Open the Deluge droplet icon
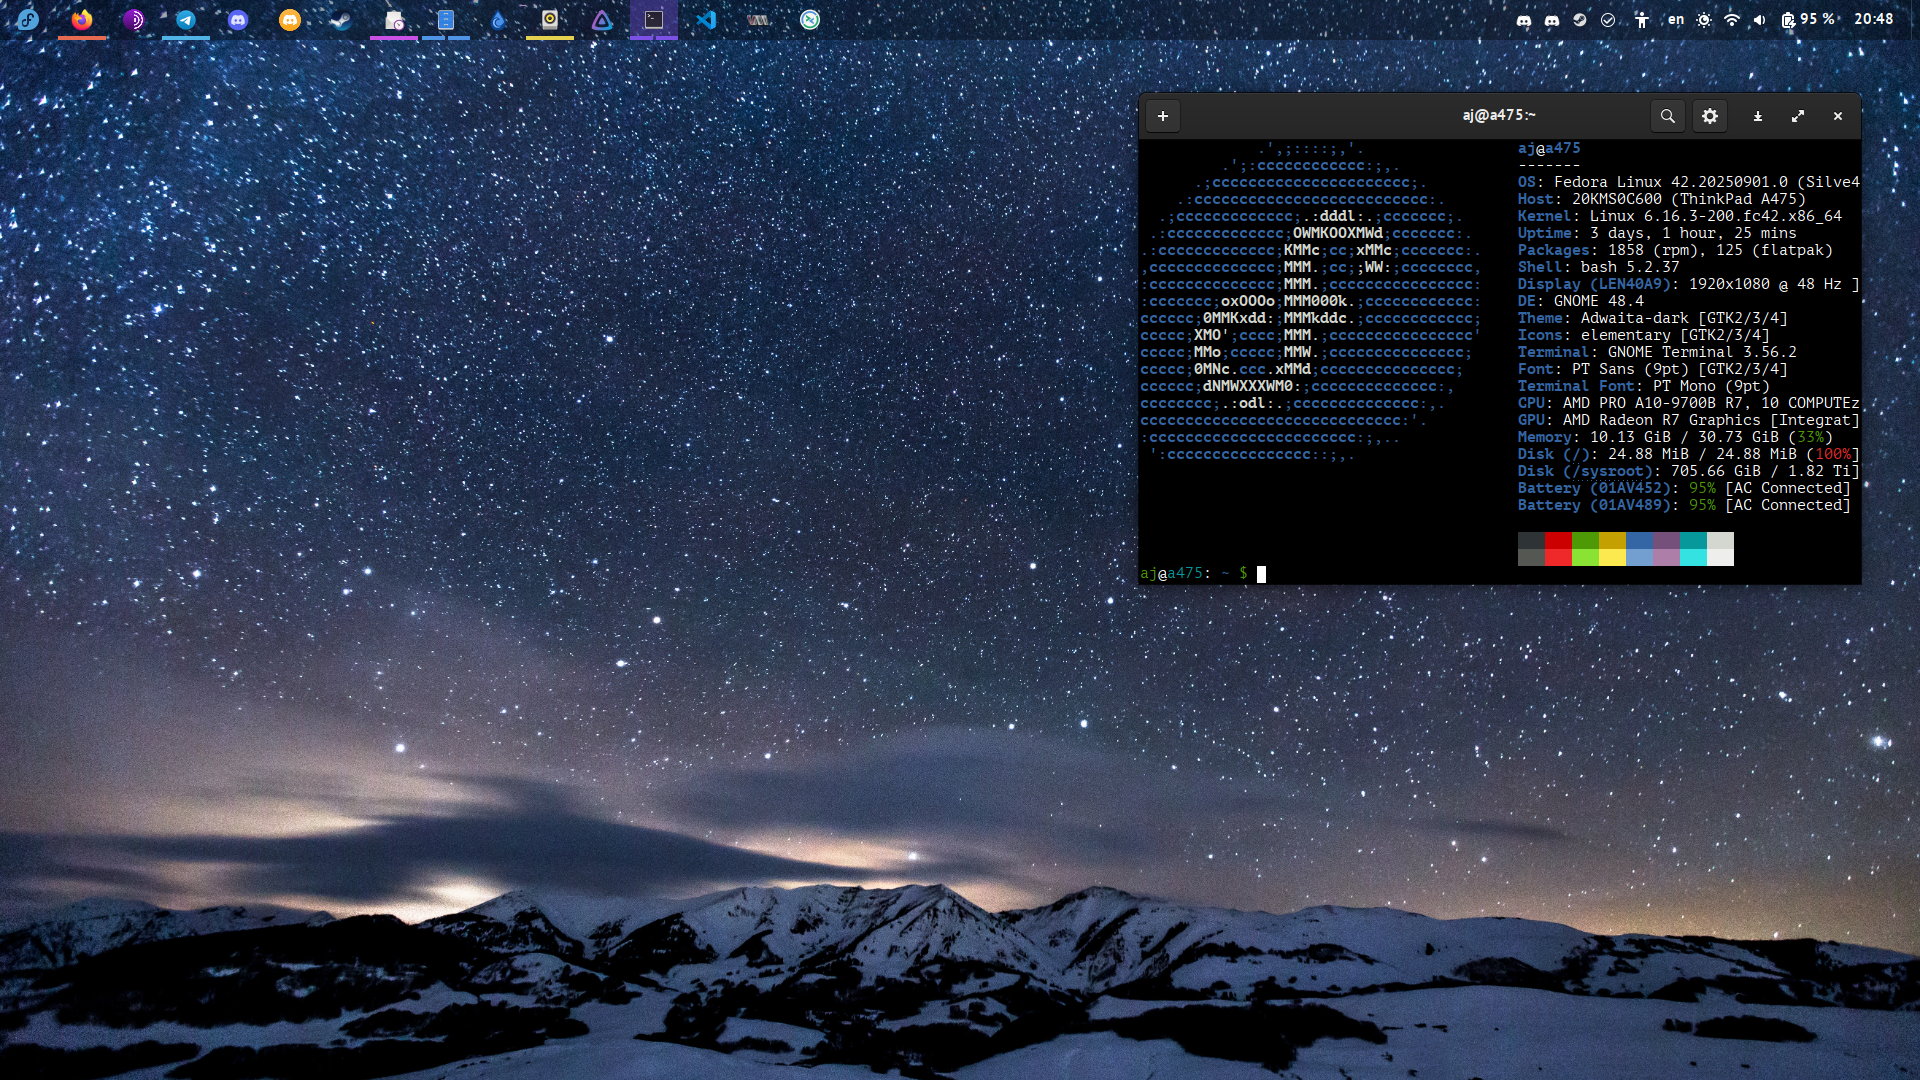 click(498, 19)
